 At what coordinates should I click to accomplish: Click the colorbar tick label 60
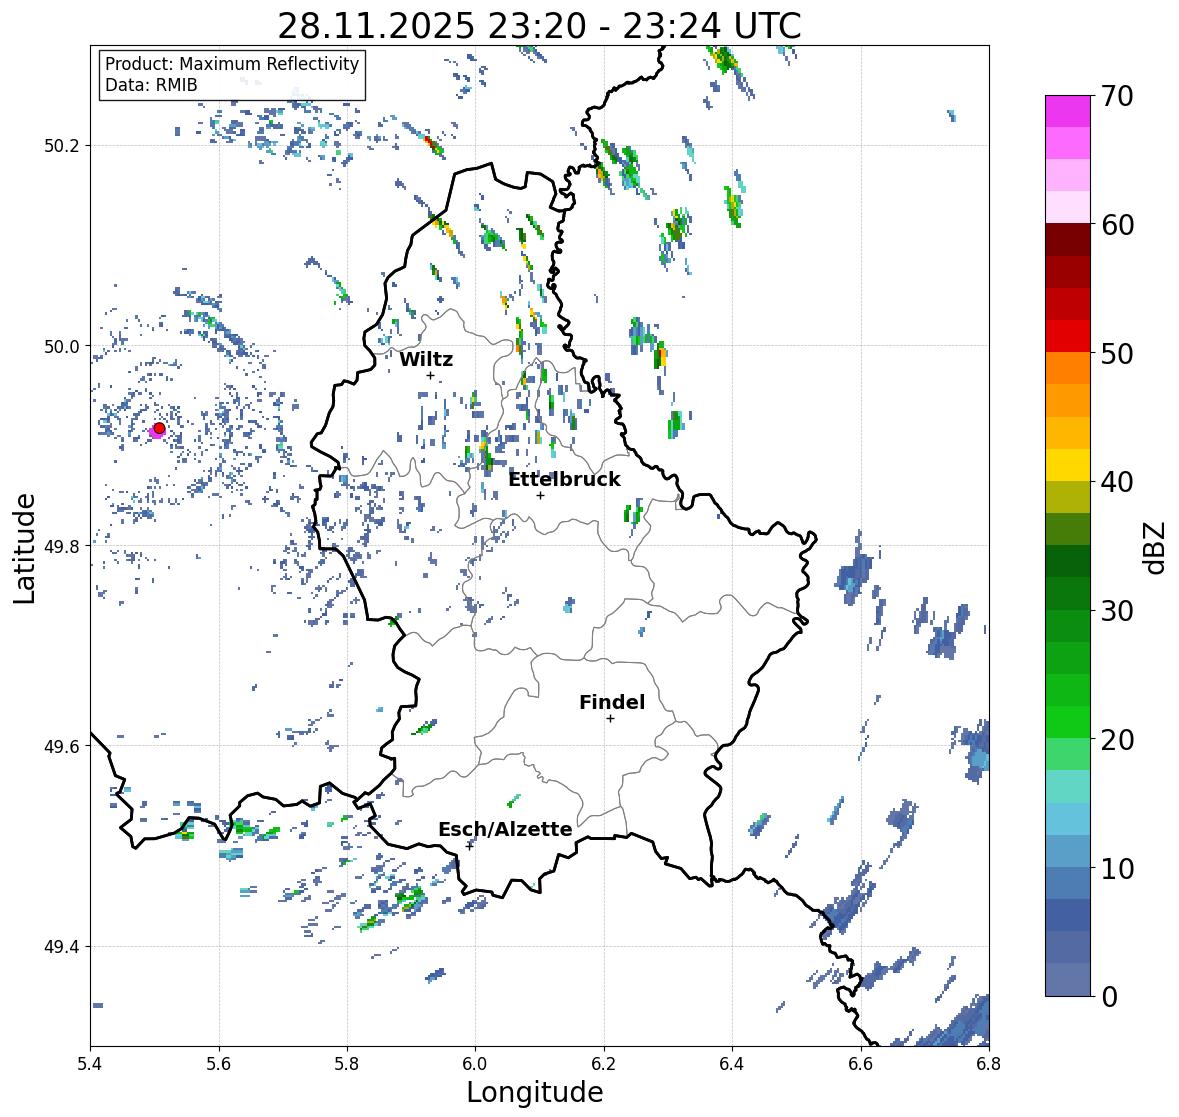coord(1117,225)
